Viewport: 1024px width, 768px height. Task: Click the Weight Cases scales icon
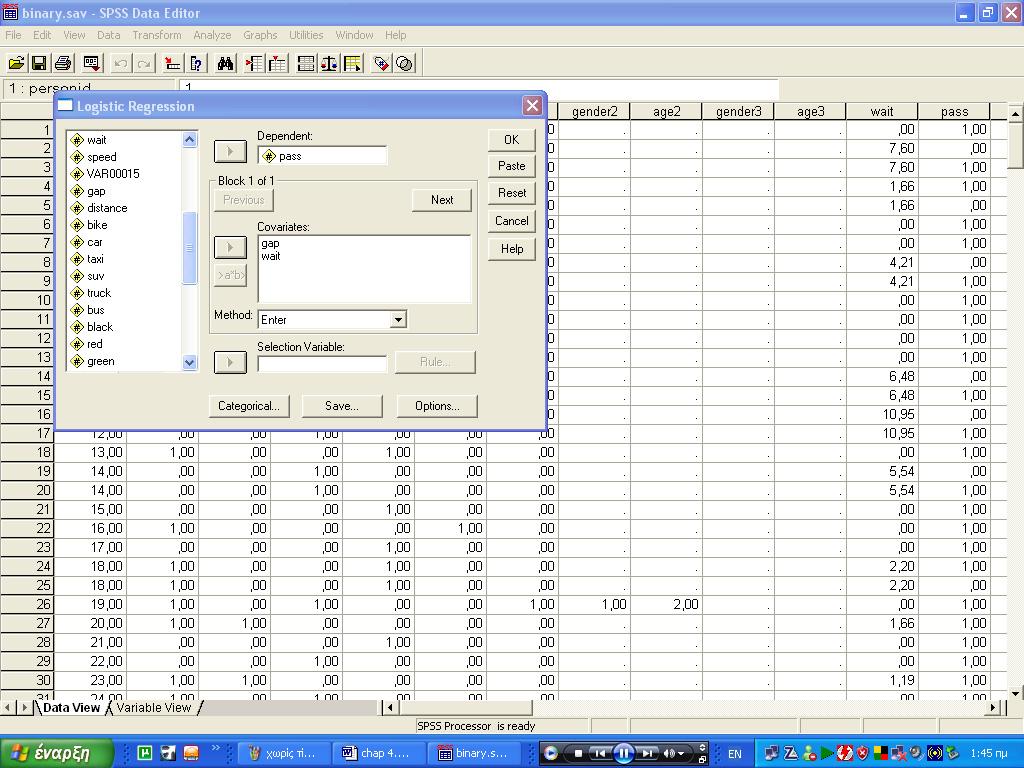[329, 63]
